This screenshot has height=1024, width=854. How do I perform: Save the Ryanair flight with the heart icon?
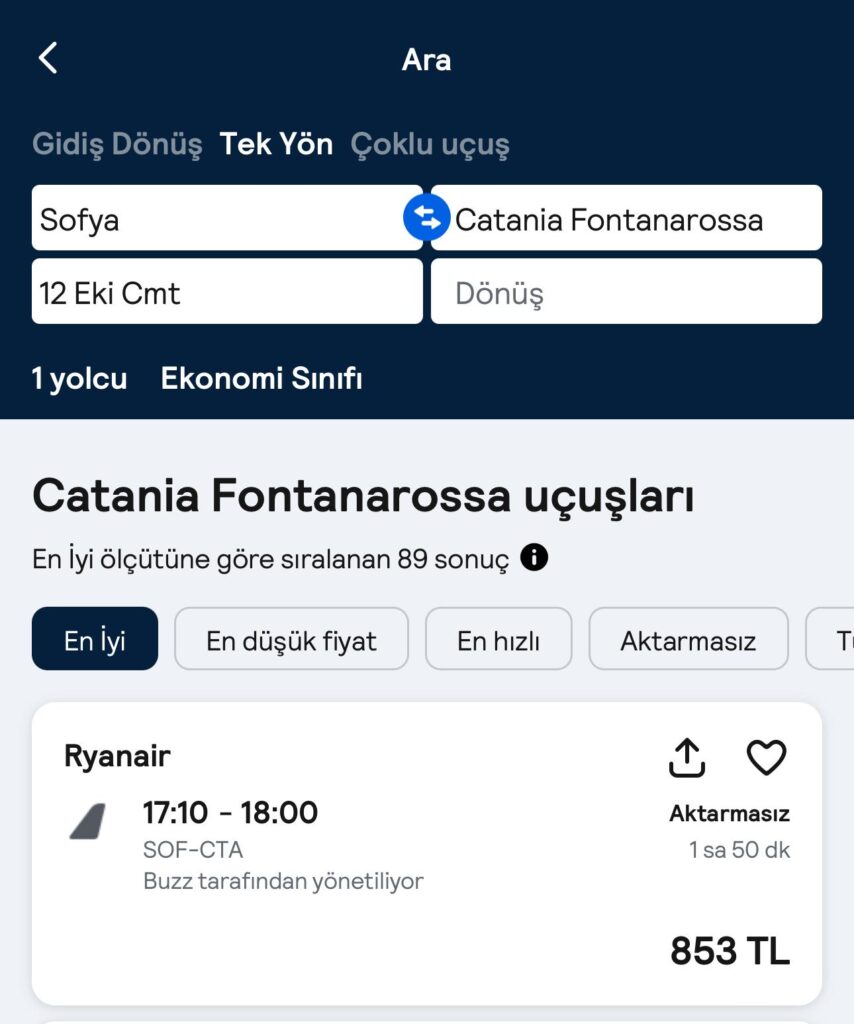tap(766, 758)
